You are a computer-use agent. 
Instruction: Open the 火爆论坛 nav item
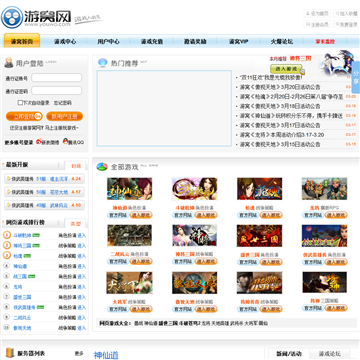click(x=282, y=42)
